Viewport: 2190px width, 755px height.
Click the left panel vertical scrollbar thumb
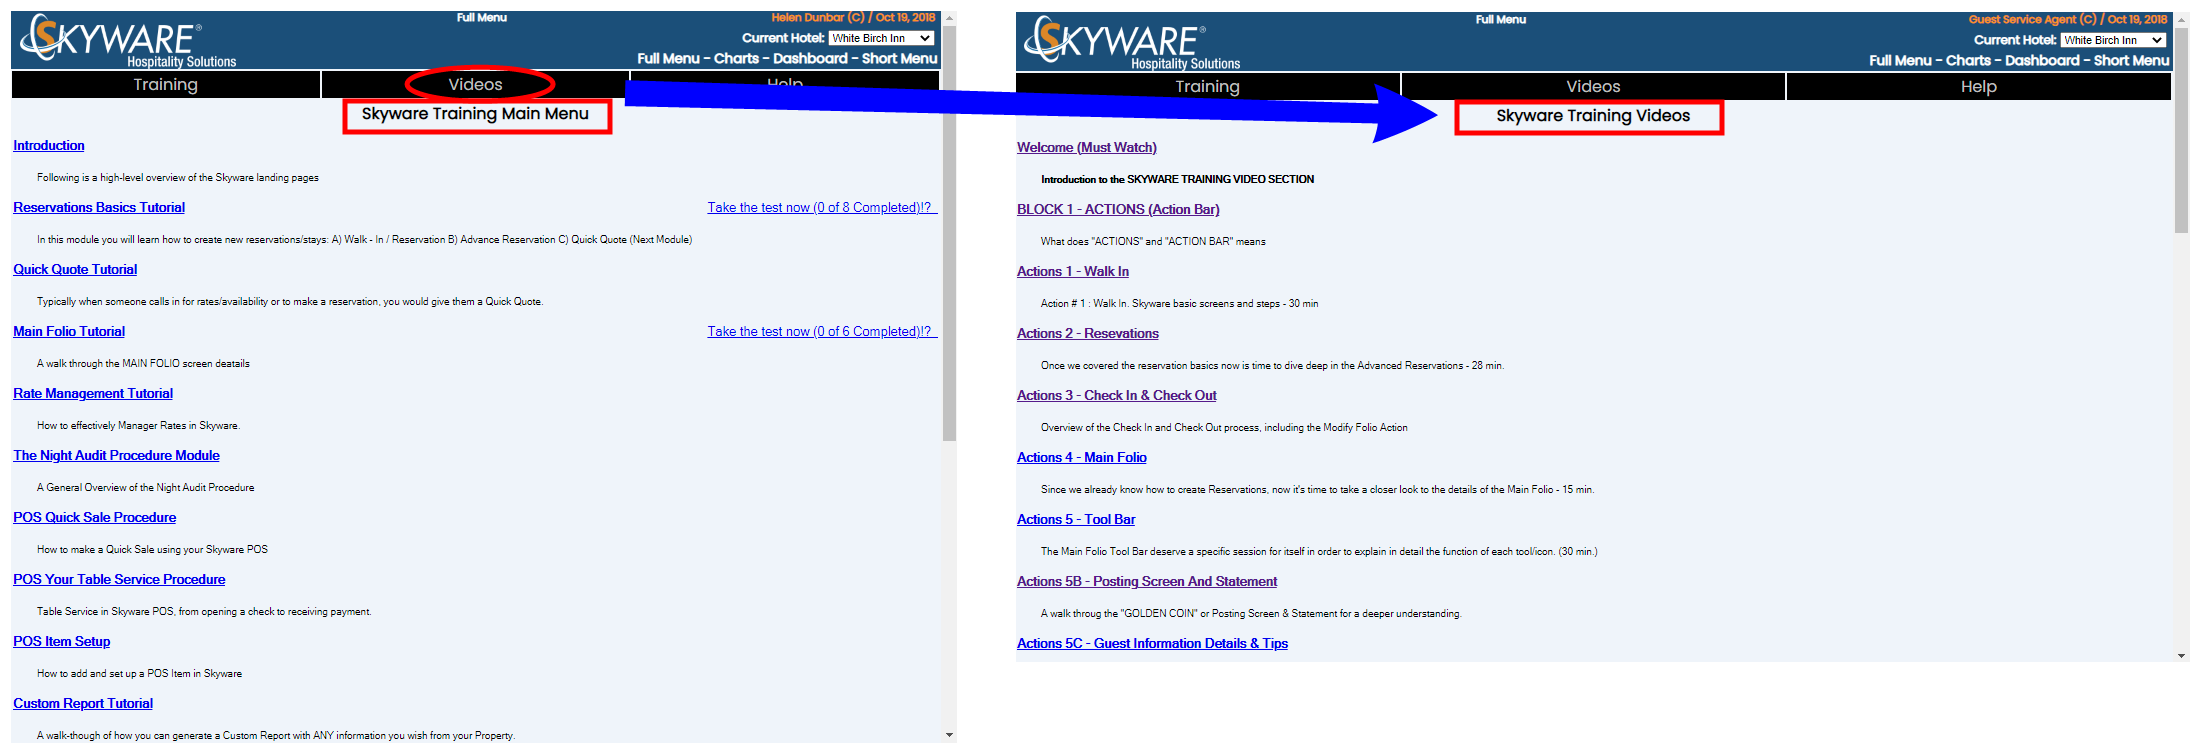[x=949, y=233]
